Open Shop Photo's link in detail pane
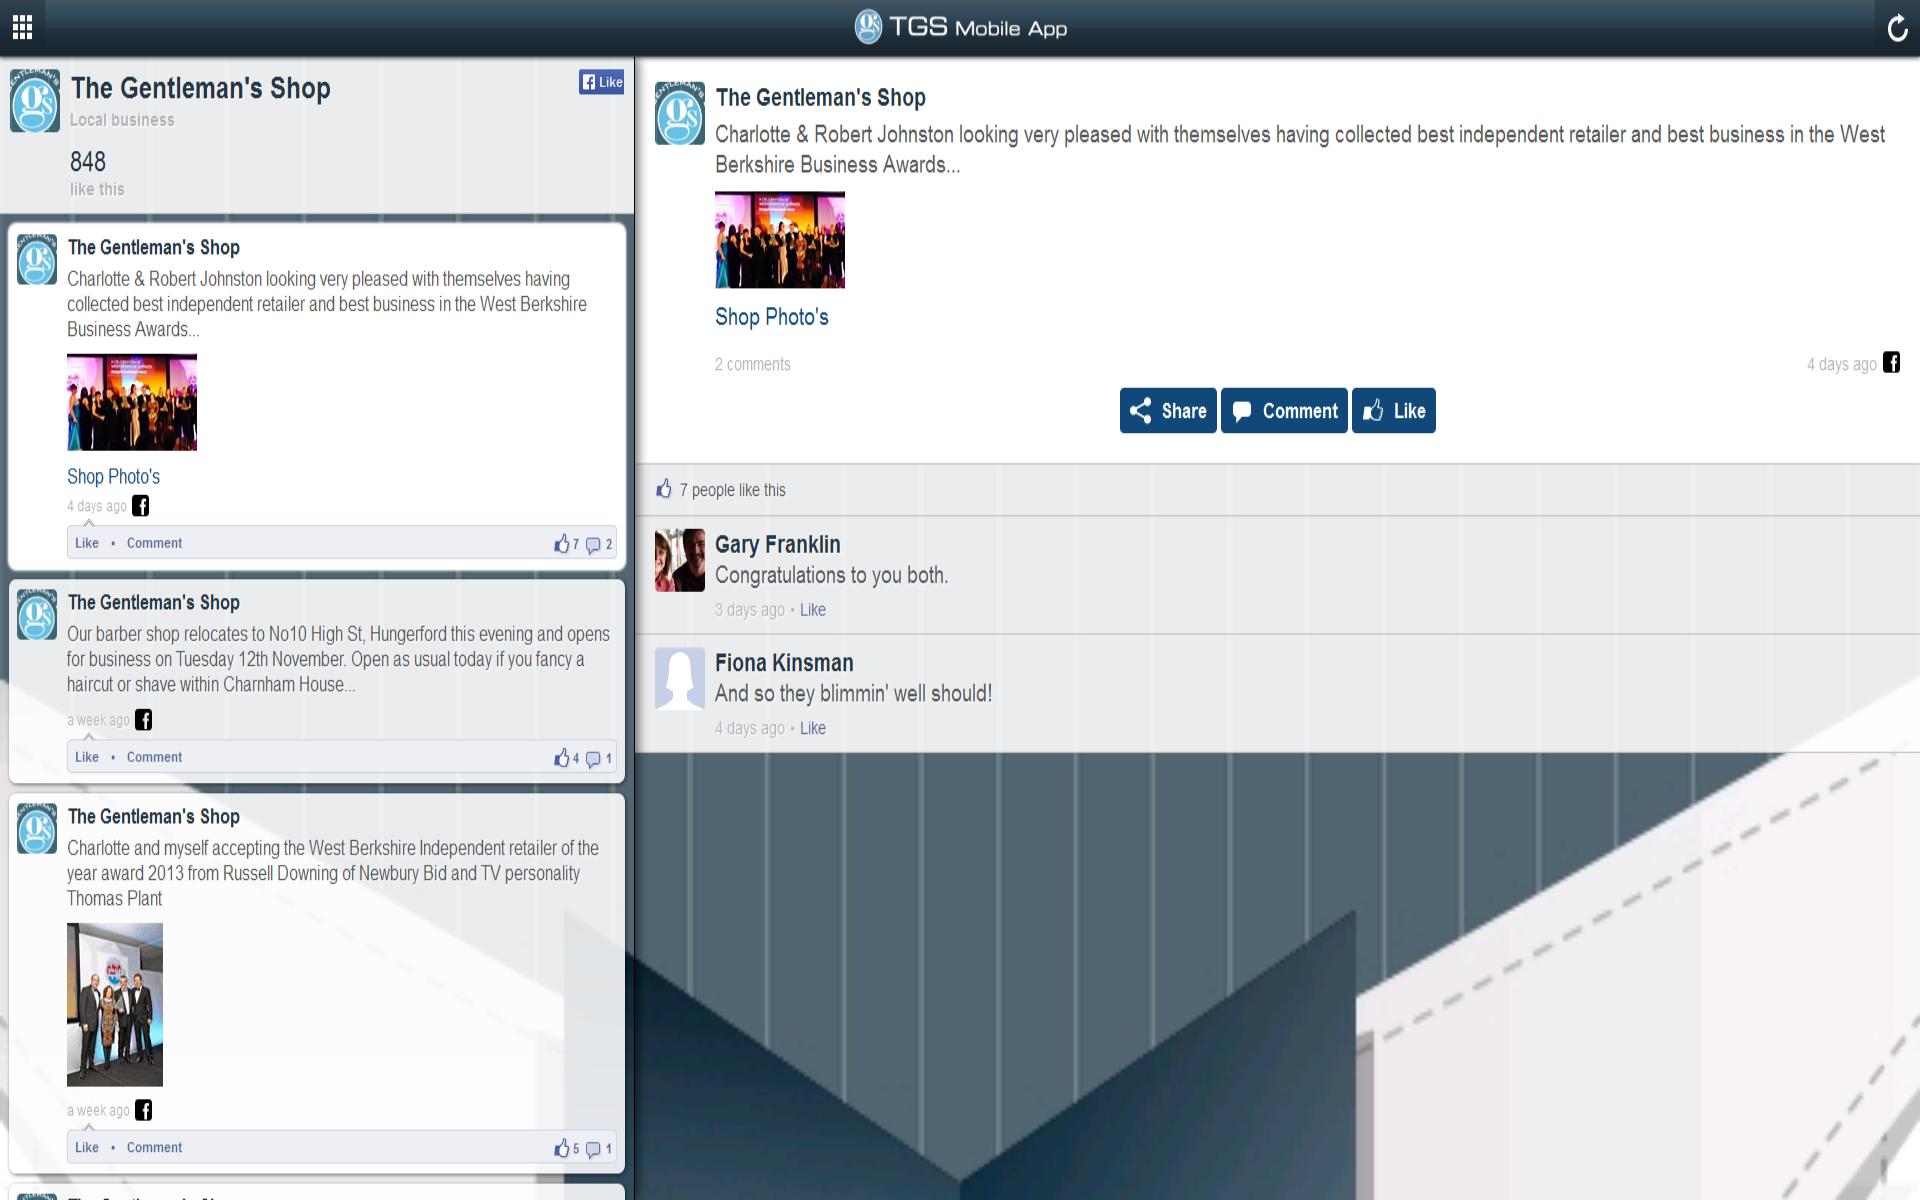Screen dimensions: 1920x1200 coord(771,317)
